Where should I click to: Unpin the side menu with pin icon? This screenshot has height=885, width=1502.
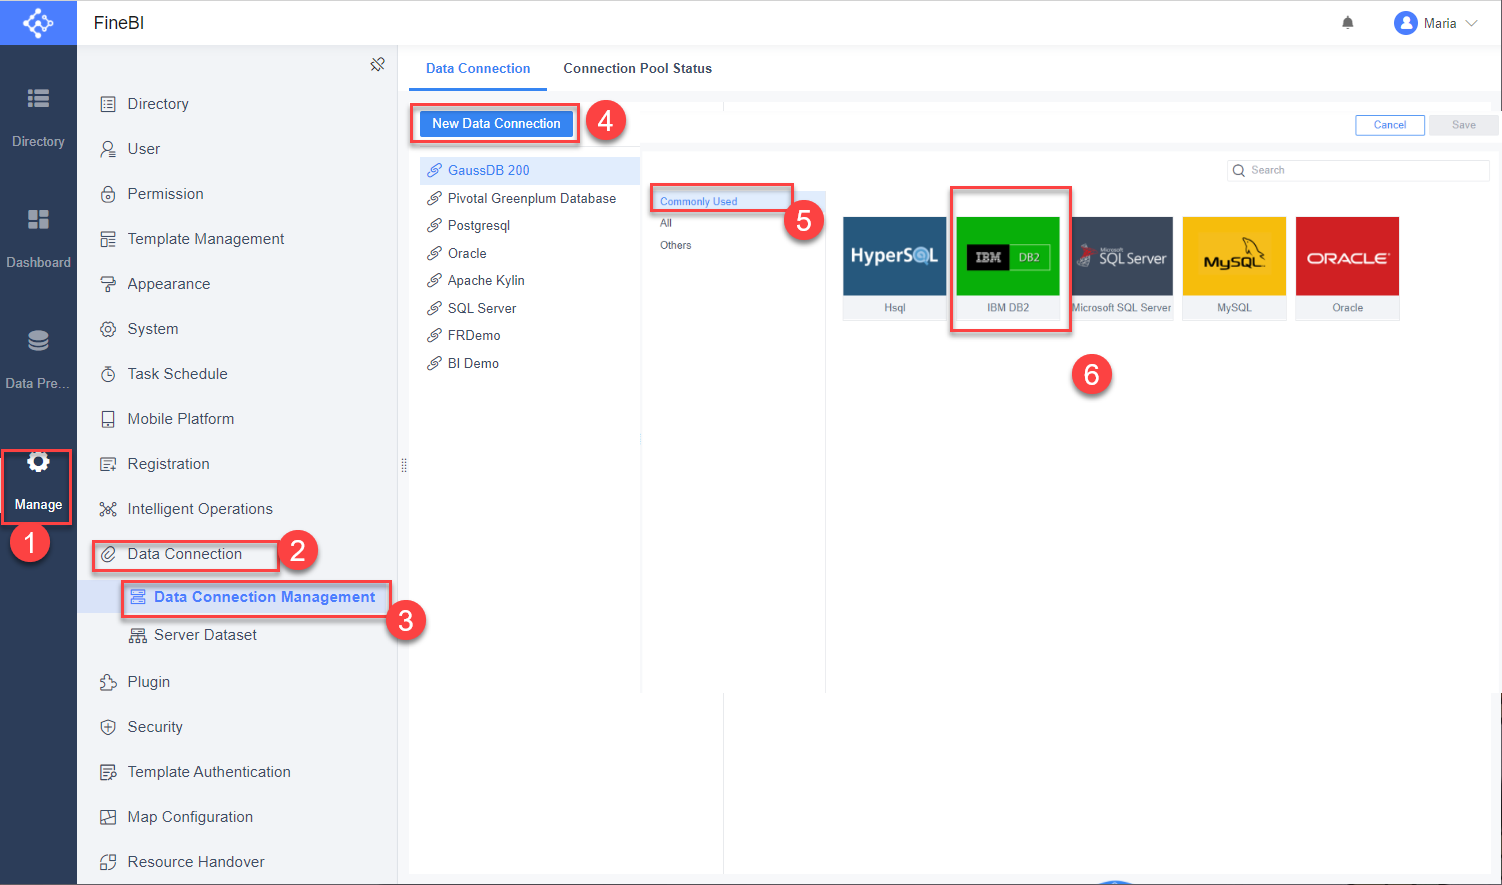pyautogui.click(x=377, y=65)
